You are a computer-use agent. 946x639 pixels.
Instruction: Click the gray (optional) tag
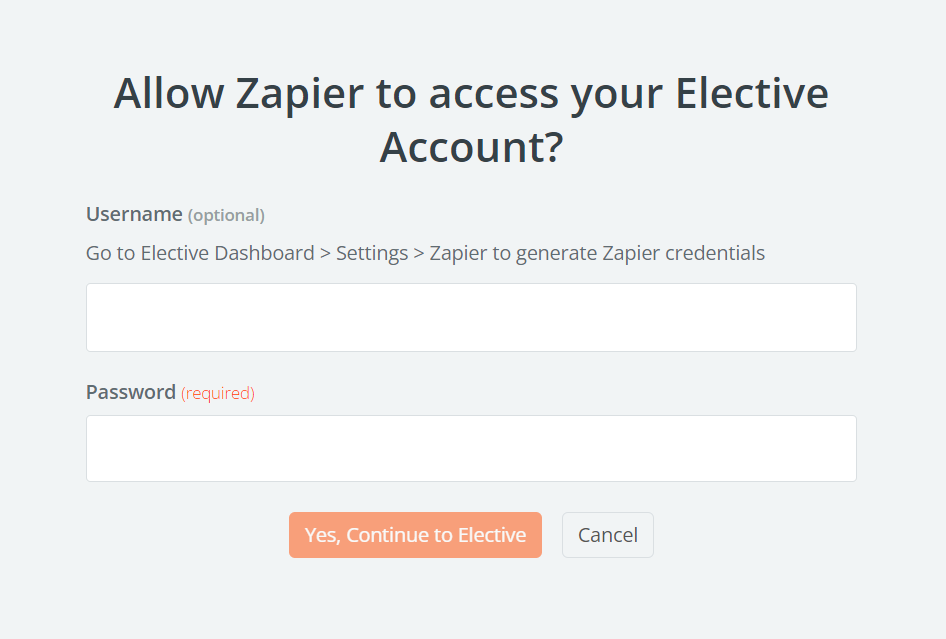pyautogui.click(x=226, y=215)
